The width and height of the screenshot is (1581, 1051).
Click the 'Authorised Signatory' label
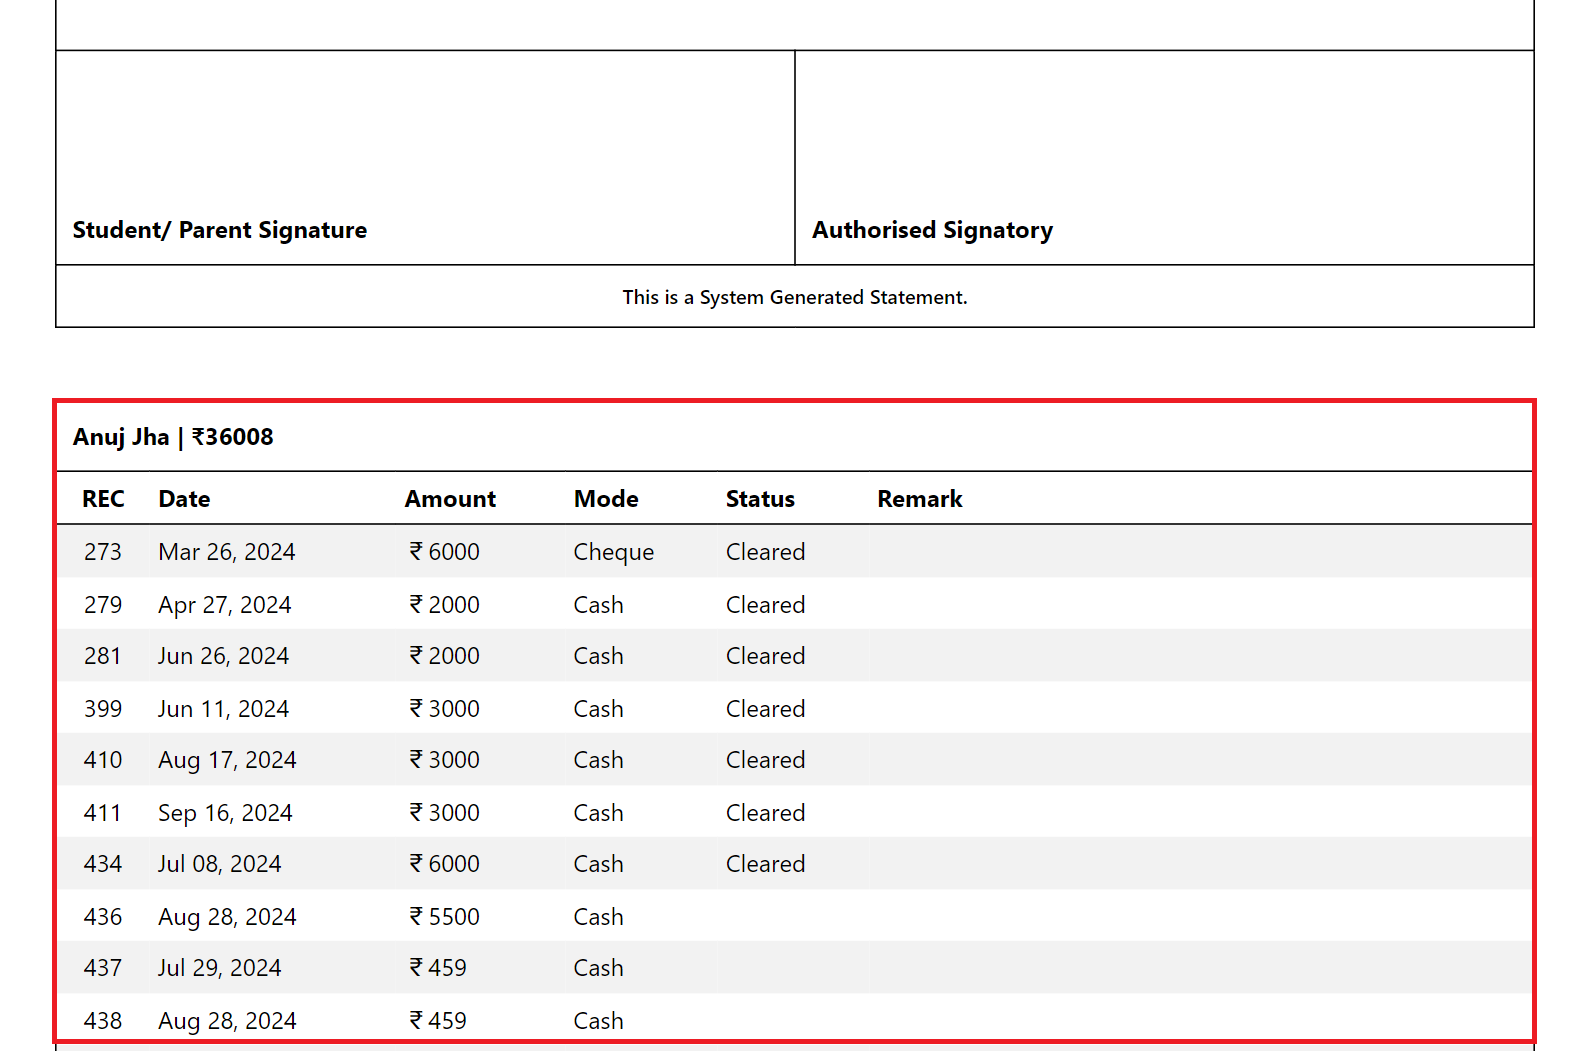coord(932,230)
